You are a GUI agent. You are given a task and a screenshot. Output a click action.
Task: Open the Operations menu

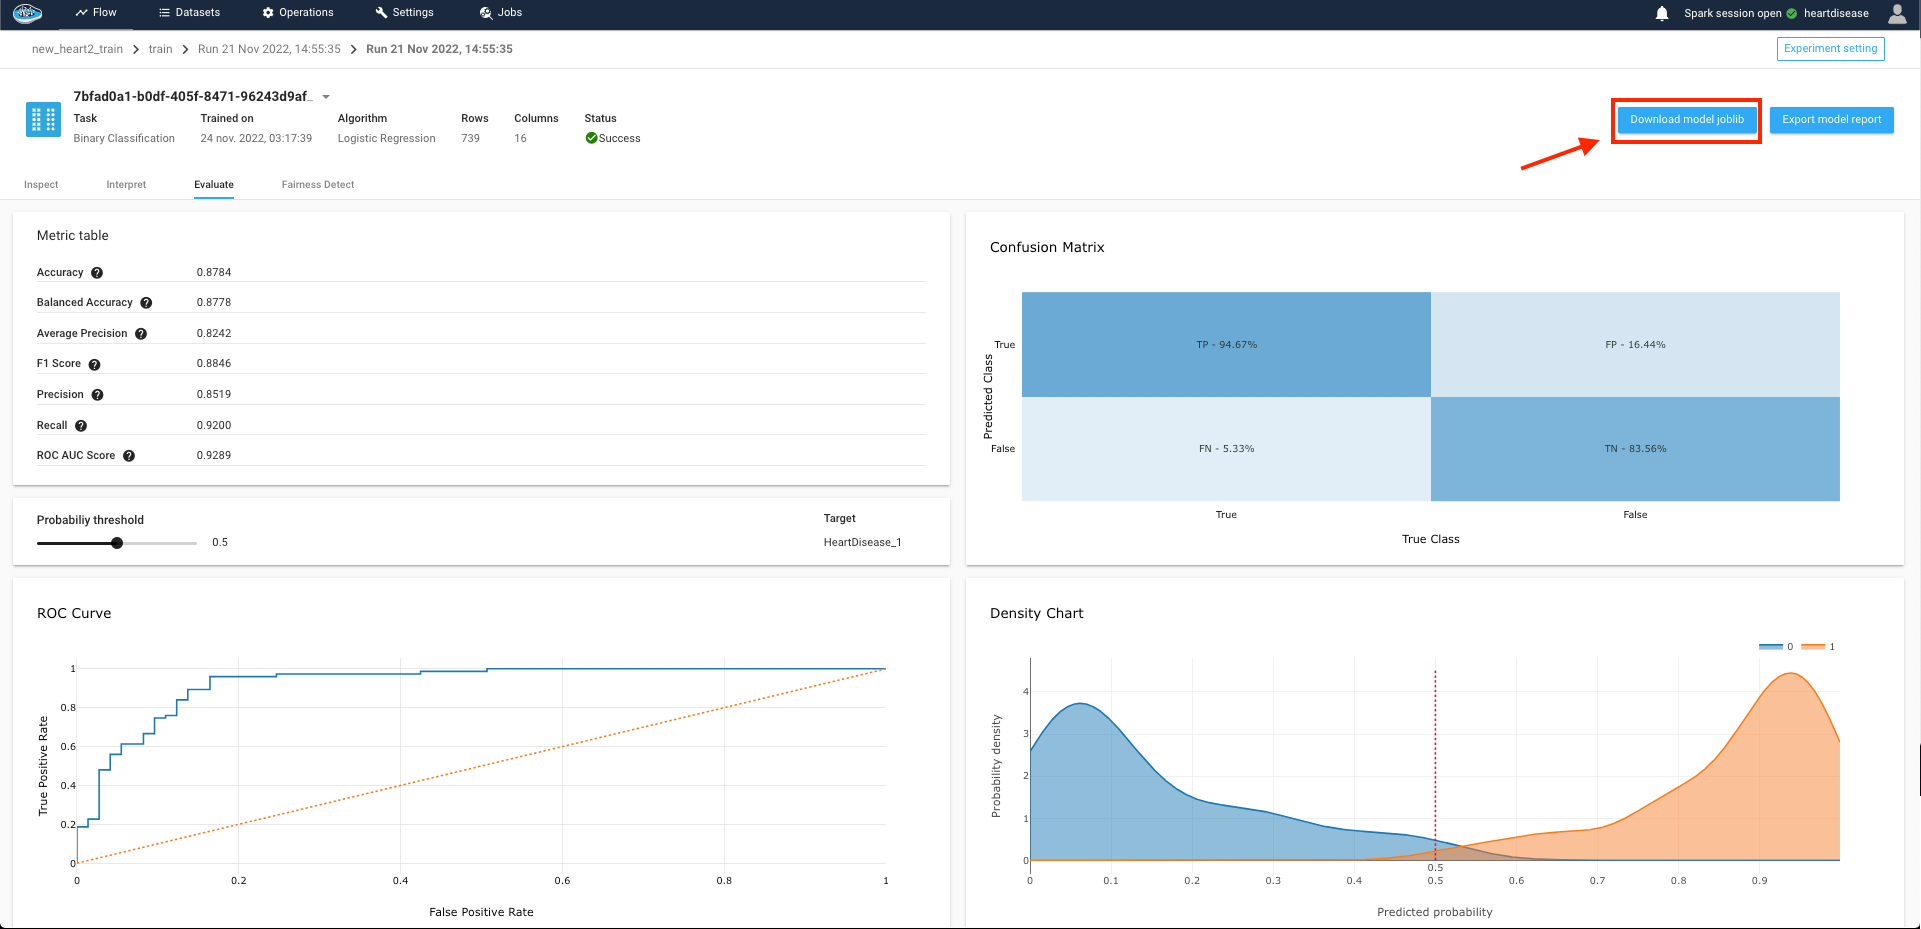298,13
